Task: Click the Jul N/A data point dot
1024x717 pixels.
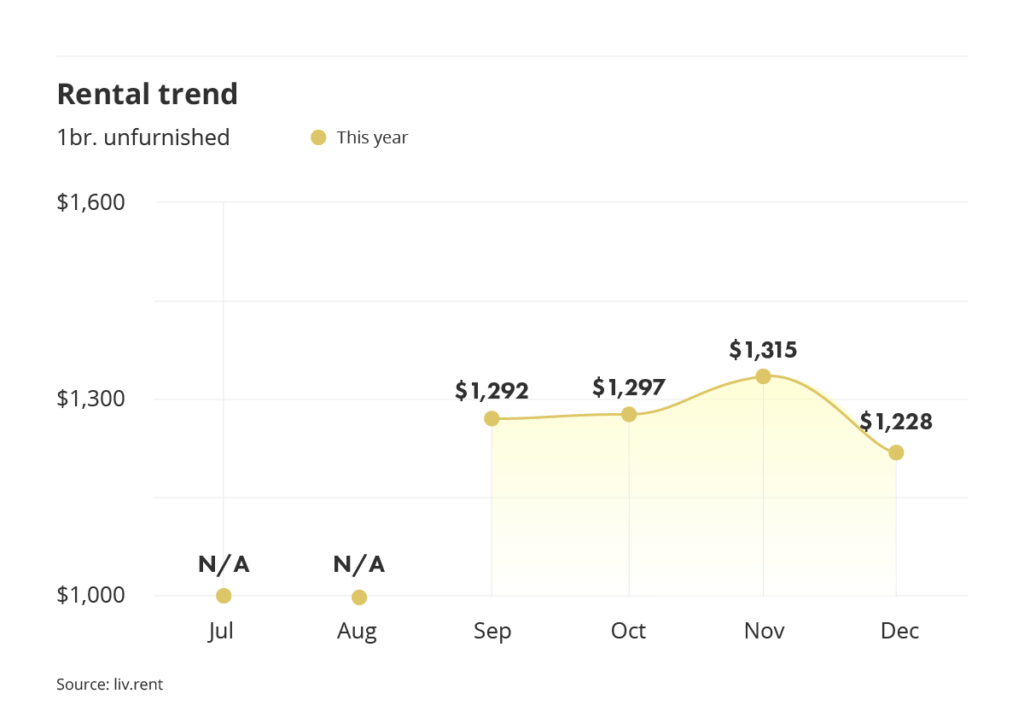Action: click(224, 595)
